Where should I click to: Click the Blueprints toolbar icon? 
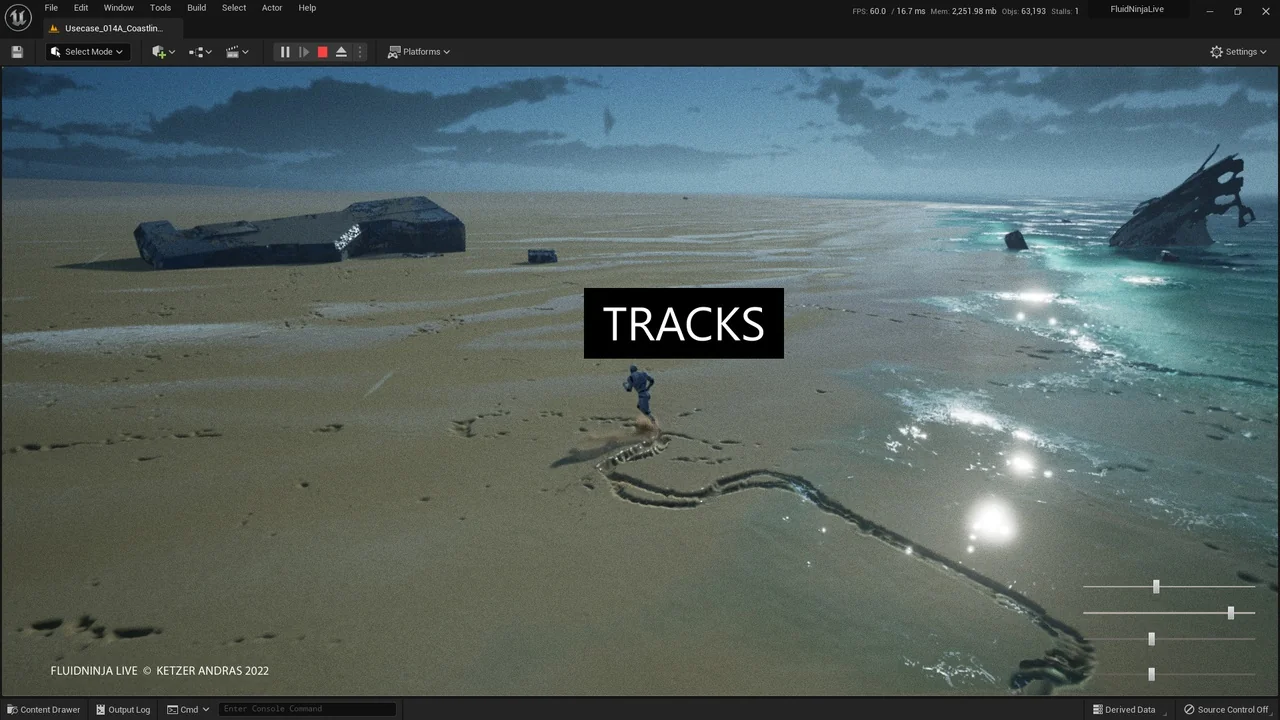pyautogui.click(x=198, y=51)
